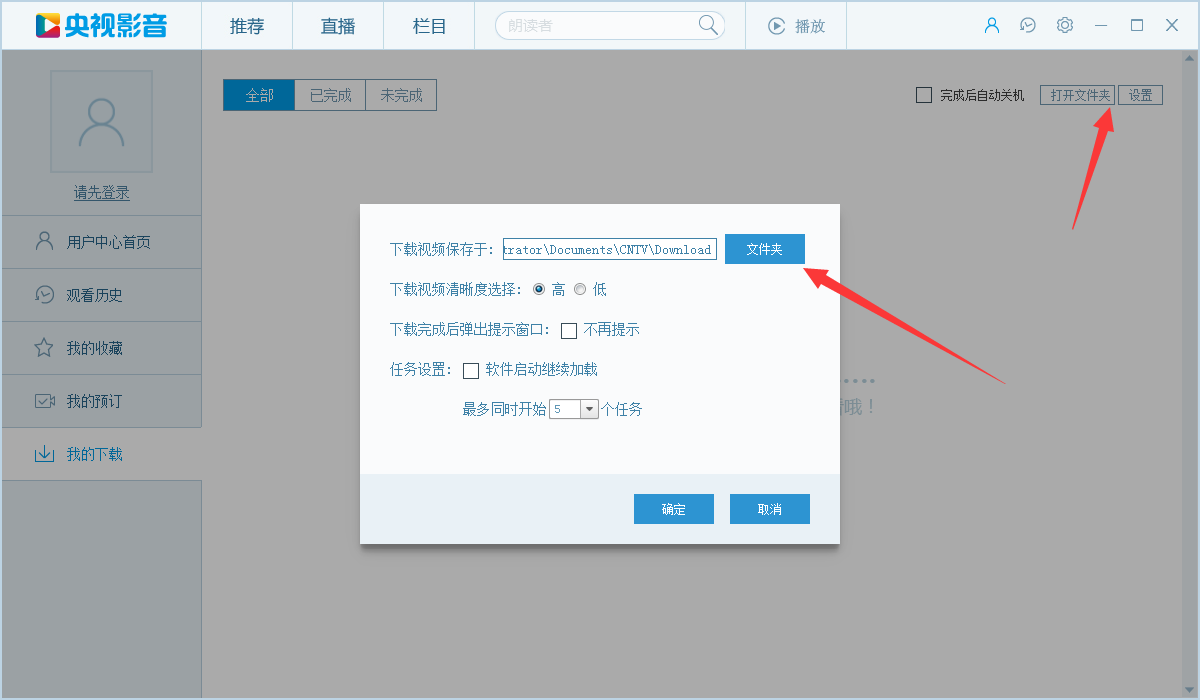Switch to the 未完成 filter tab
Viewport: 1200px width, 700px height.
click(400, 94)
